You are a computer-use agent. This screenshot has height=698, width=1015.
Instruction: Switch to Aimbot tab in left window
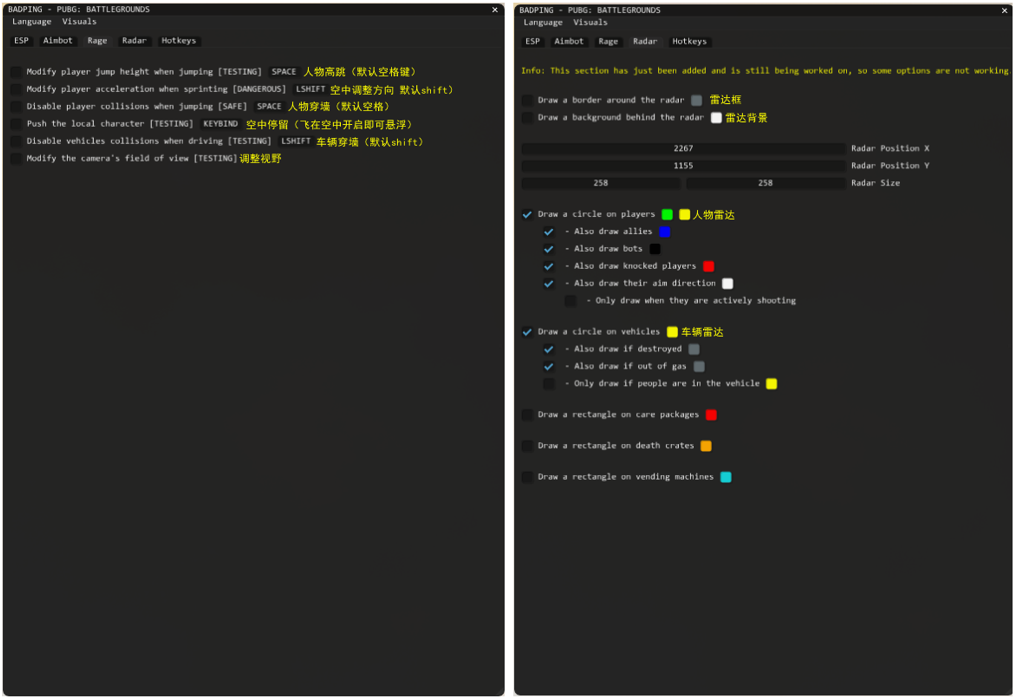click(58, 40)
